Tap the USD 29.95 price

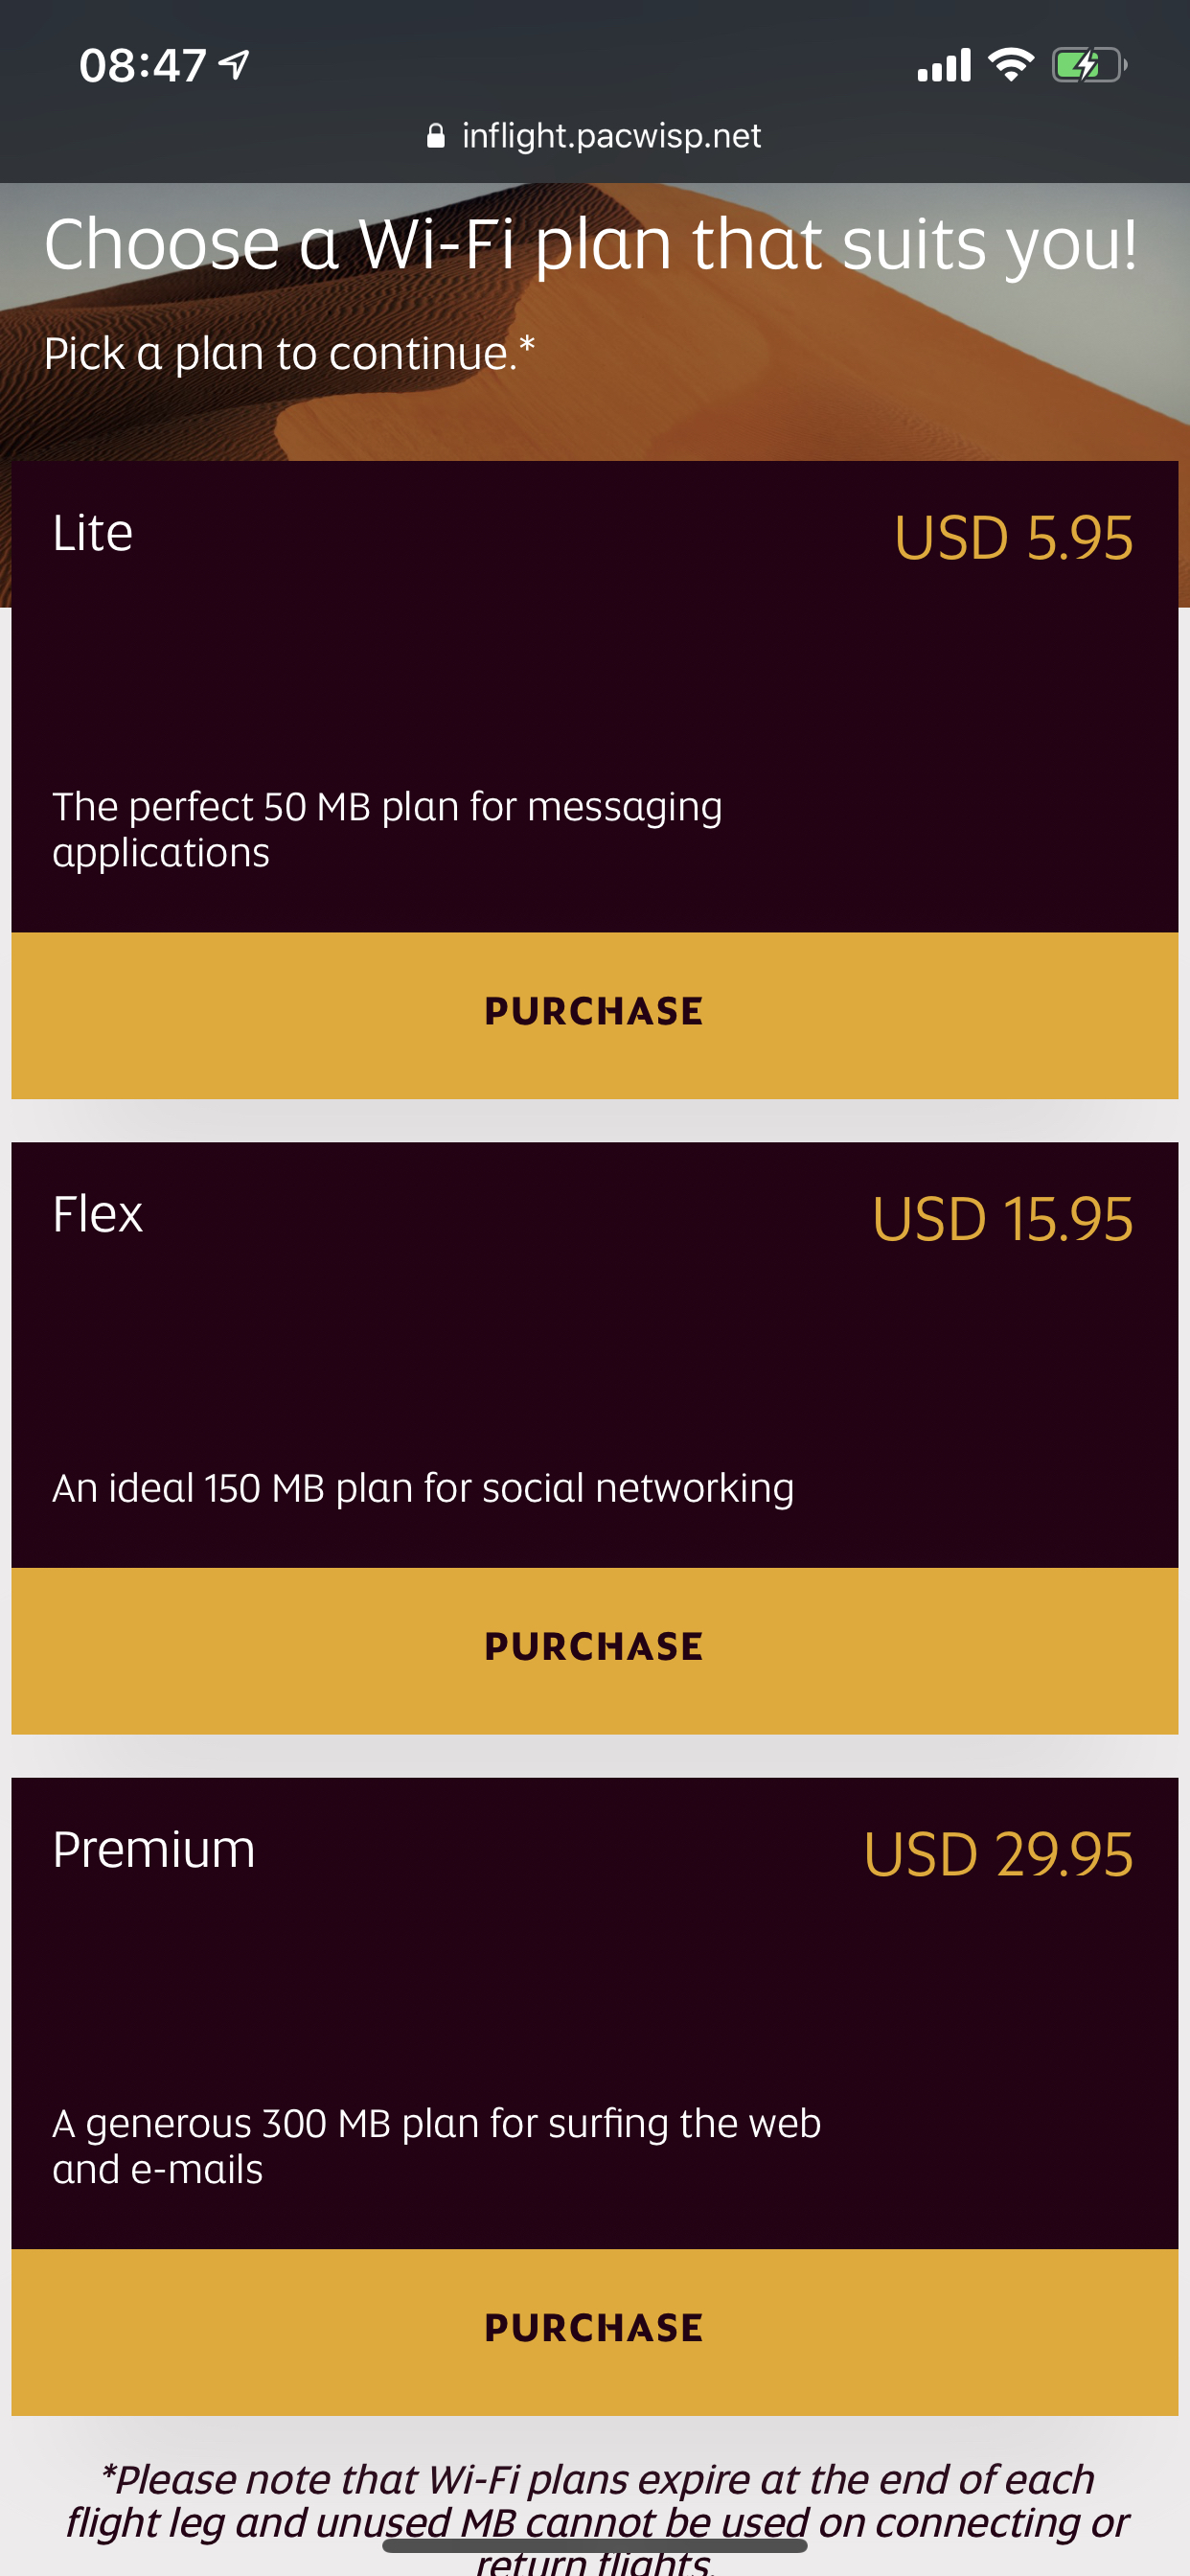998,1854
